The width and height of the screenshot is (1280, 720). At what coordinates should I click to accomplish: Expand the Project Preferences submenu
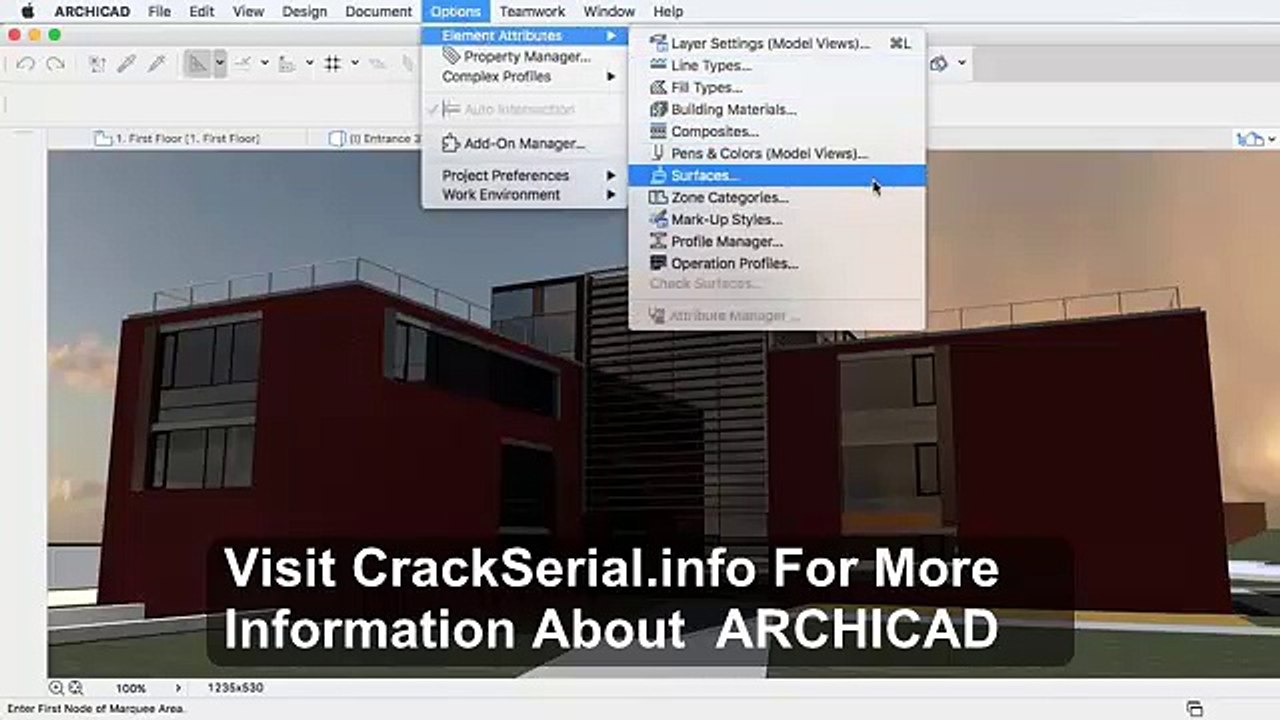click(x=524, y=175)
